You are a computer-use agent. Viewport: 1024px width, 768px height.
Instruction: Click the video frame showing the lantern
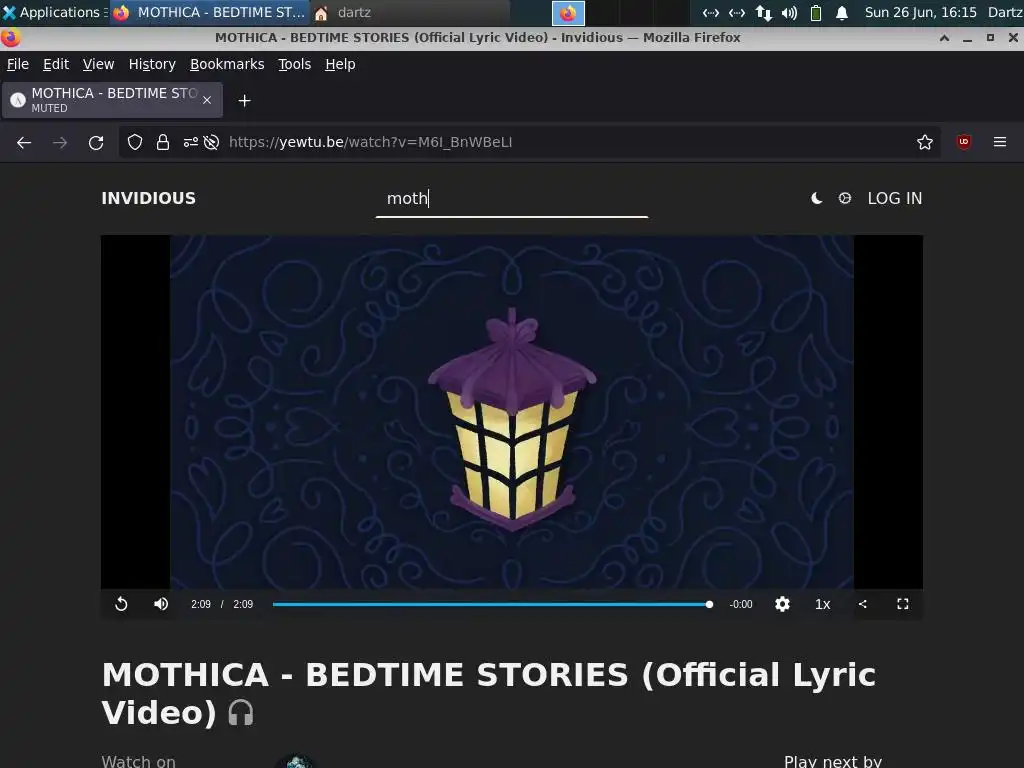[x=512, y=412]
